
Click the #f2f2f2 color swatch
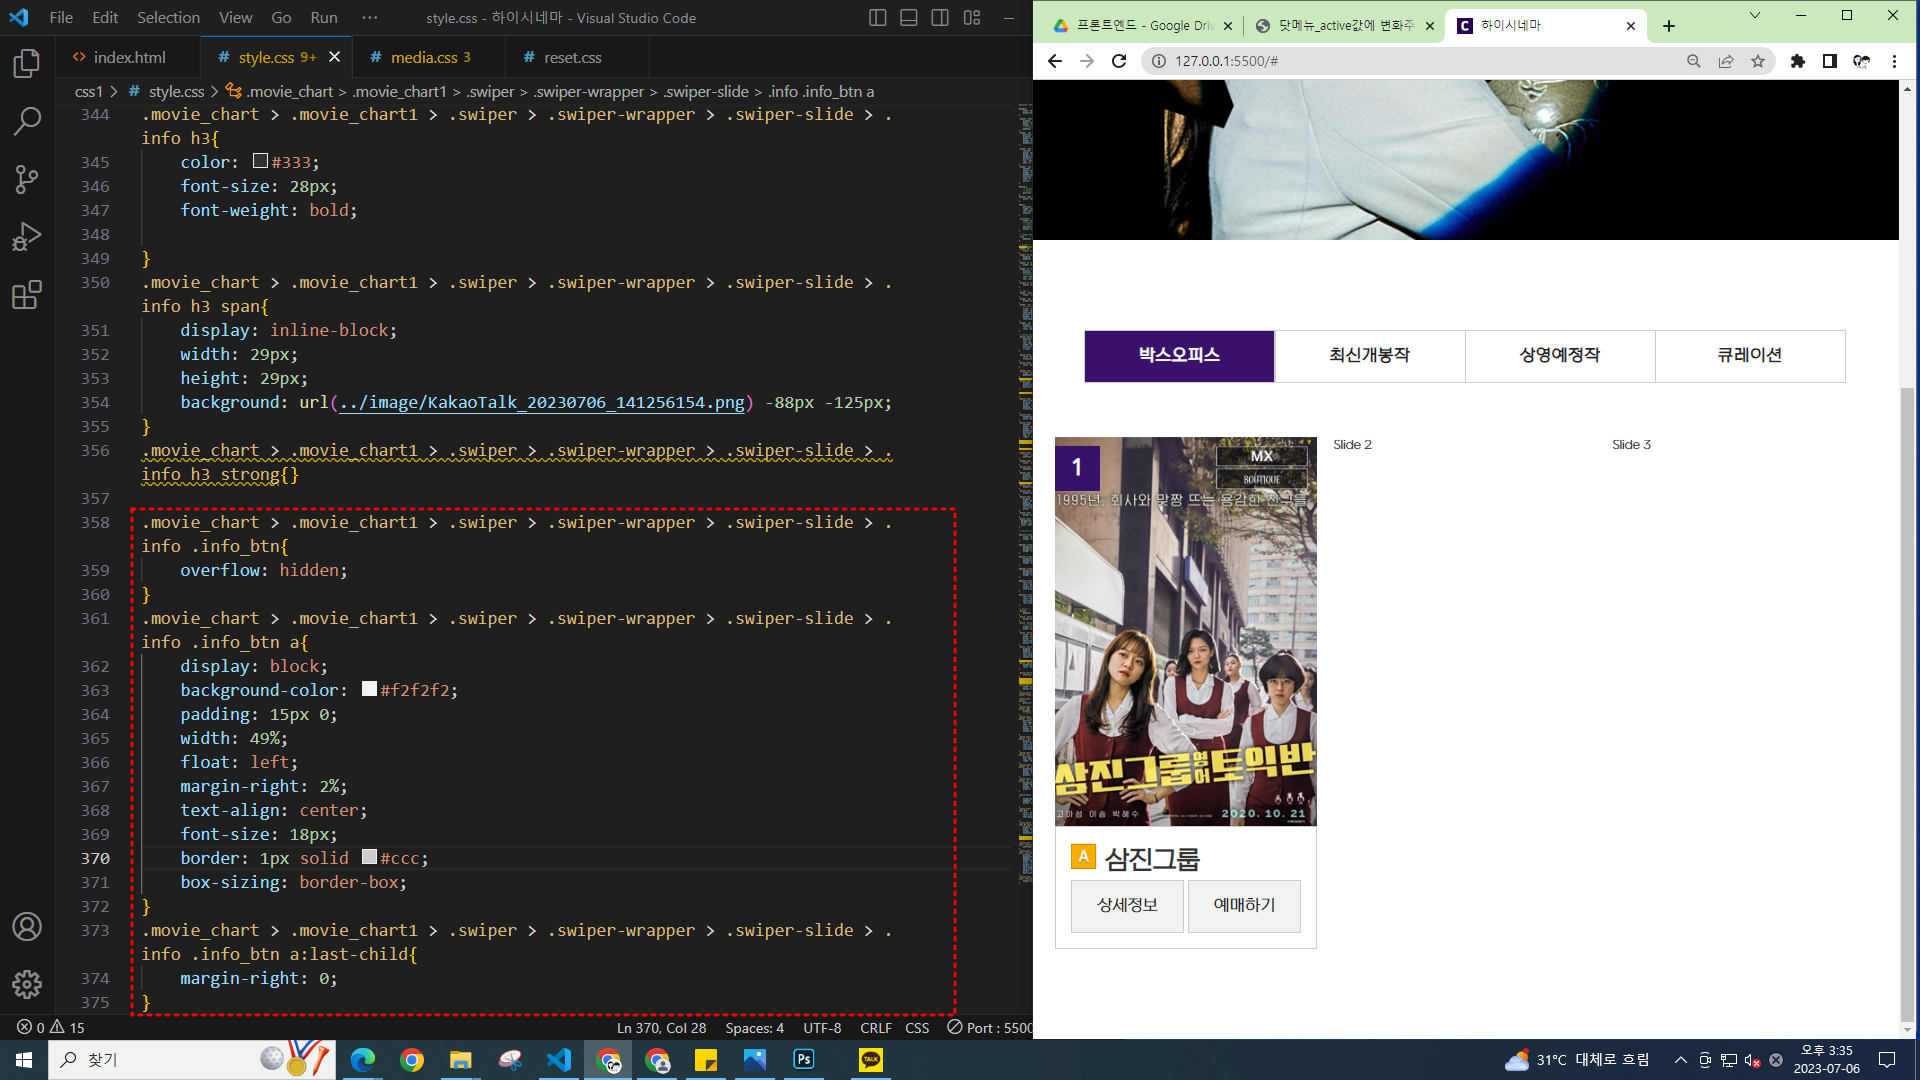coord(369,689)
